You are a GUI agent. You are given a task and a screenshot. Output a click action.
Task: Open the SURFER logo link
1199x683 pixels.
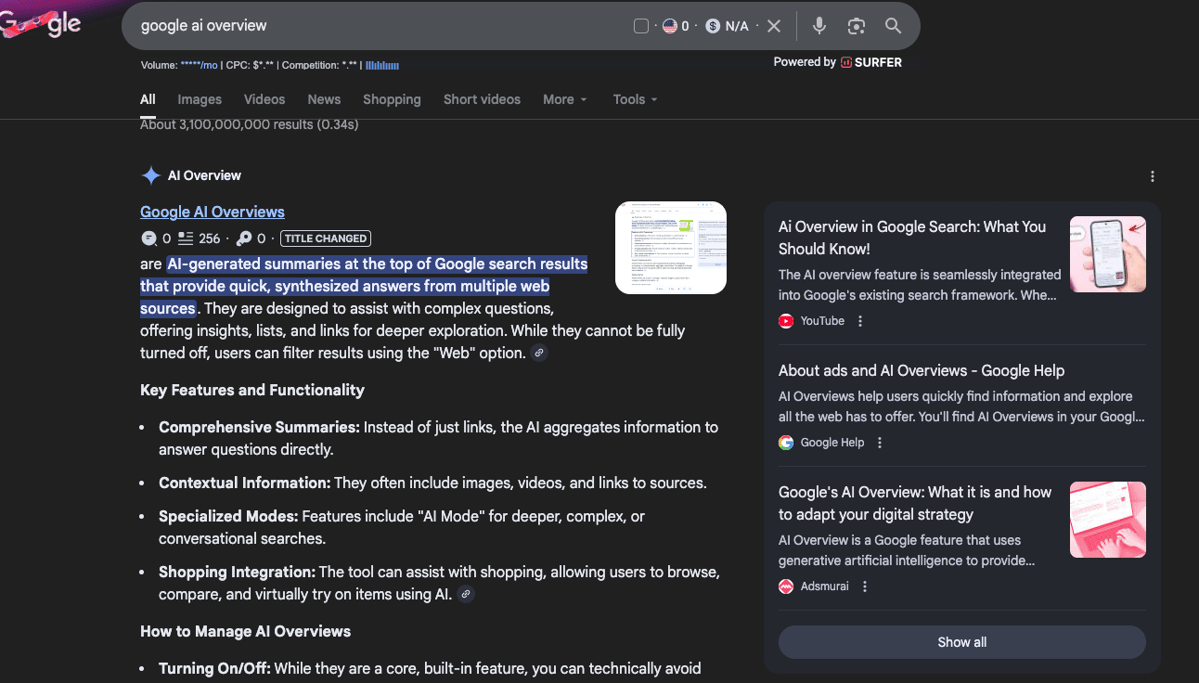point(872,63)
